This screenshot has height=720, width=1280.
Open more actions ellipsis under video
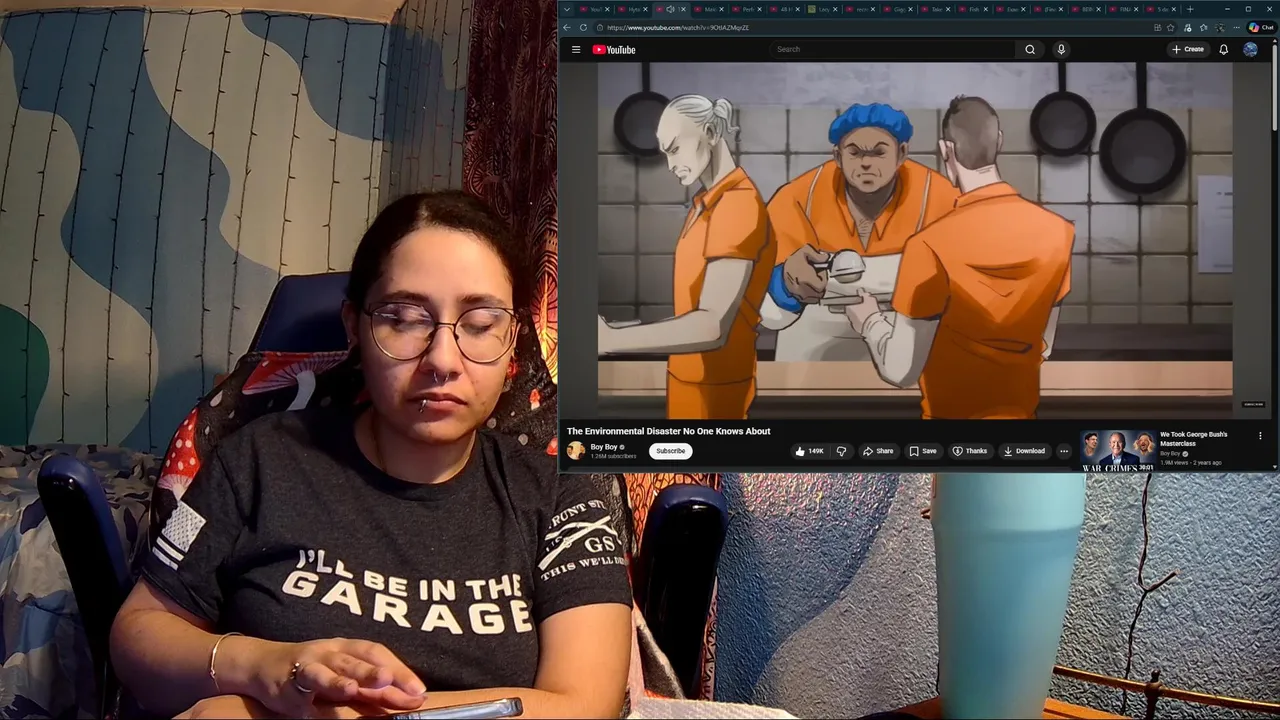[x=1064, y=451]
